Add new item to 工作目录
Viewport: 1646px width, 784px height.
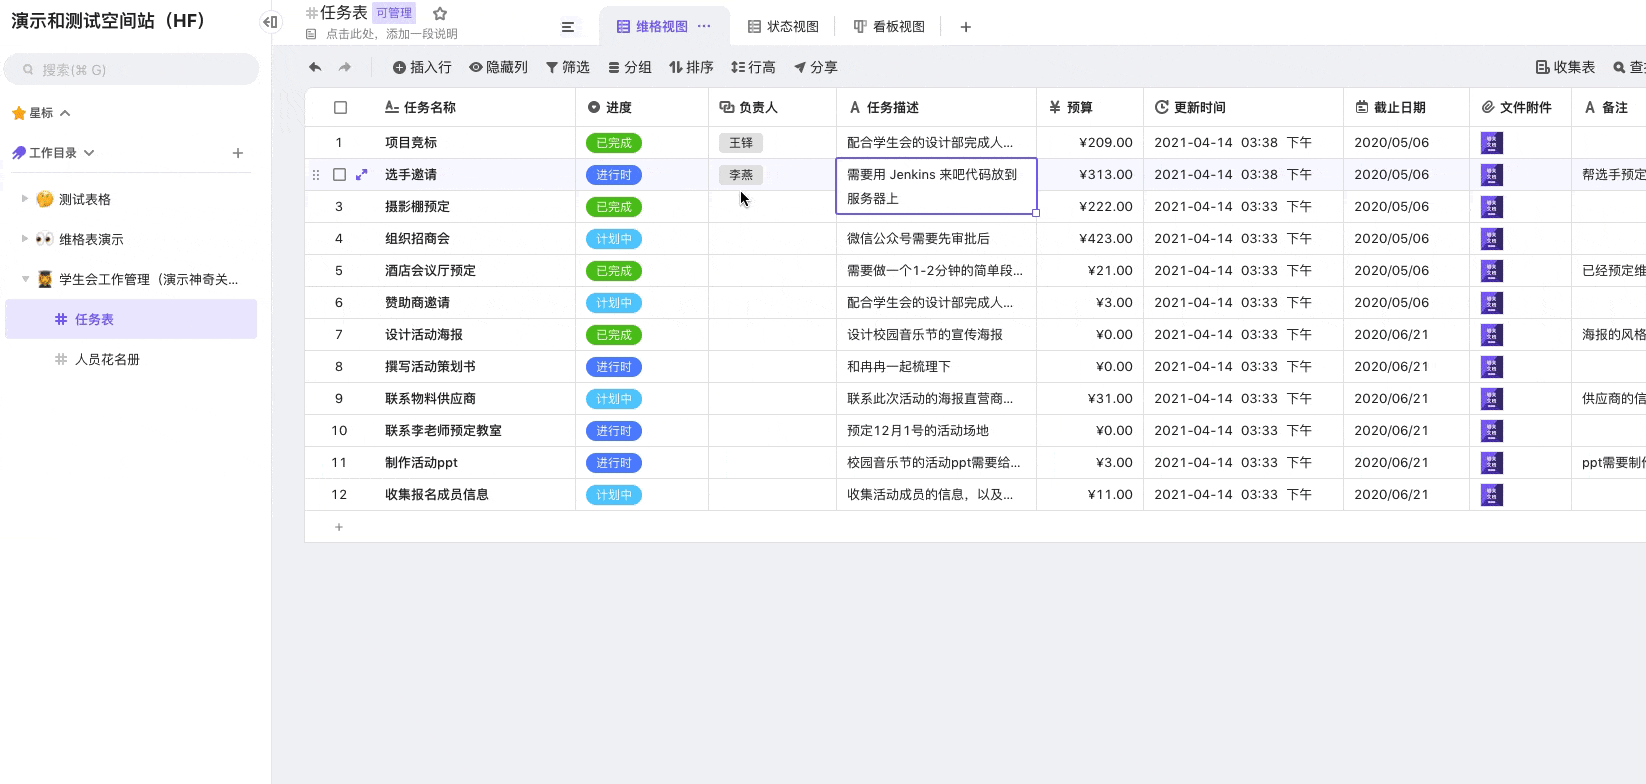(x=238, y=153)
